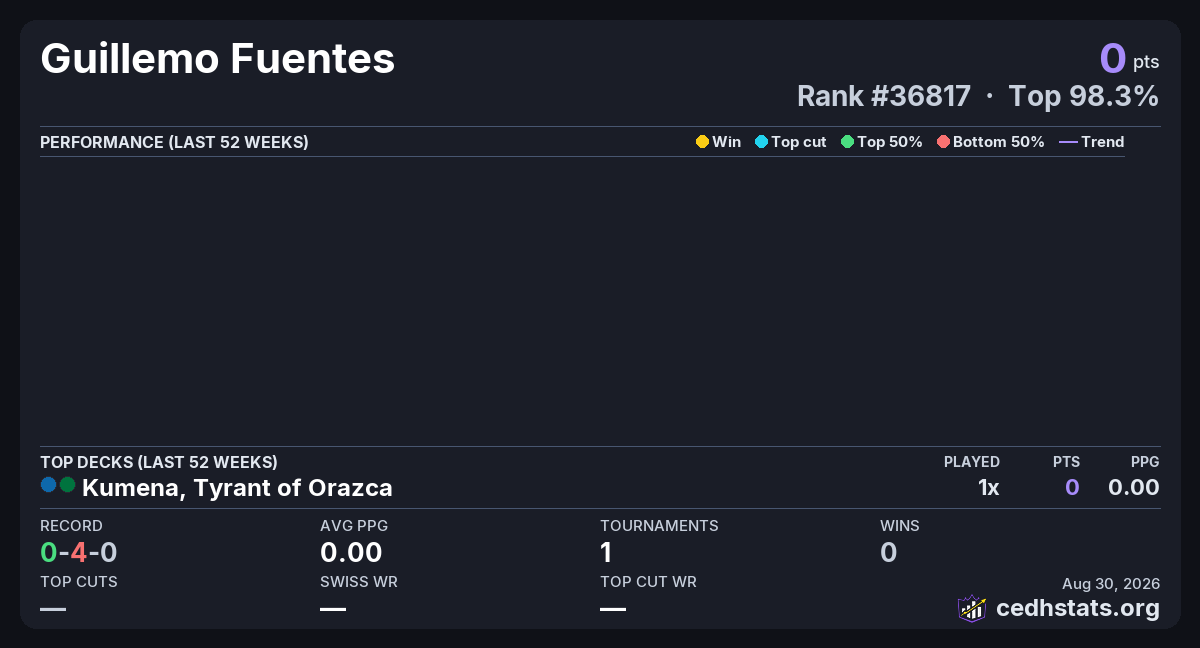Image resolution: width=1200 pixels, height=648 pixels.
Task: Open Kumena, Tyrant of Orazca deck
Action: 237,488
